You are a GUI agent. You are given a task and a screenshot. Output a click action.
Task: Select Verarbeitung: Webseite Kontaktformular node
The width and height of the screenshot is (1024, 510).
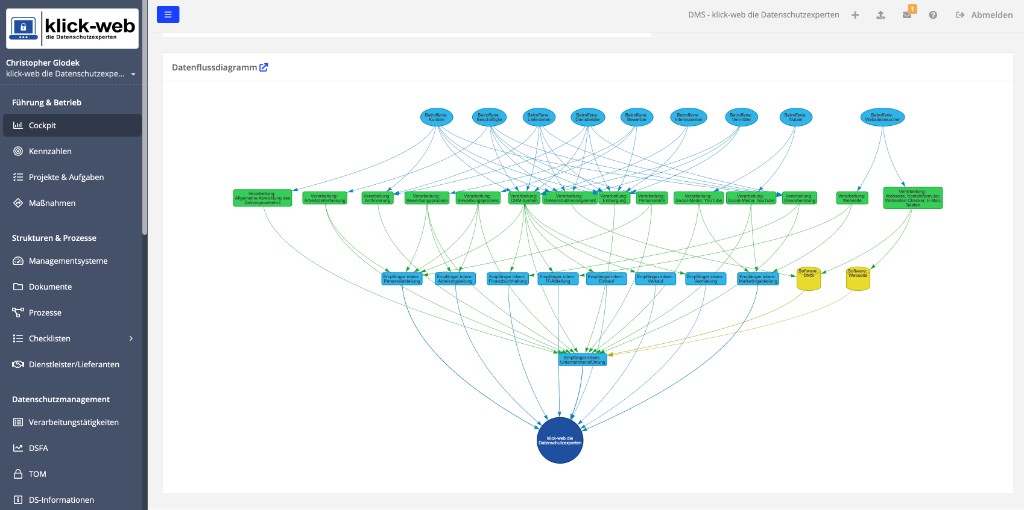coord(912,198)
